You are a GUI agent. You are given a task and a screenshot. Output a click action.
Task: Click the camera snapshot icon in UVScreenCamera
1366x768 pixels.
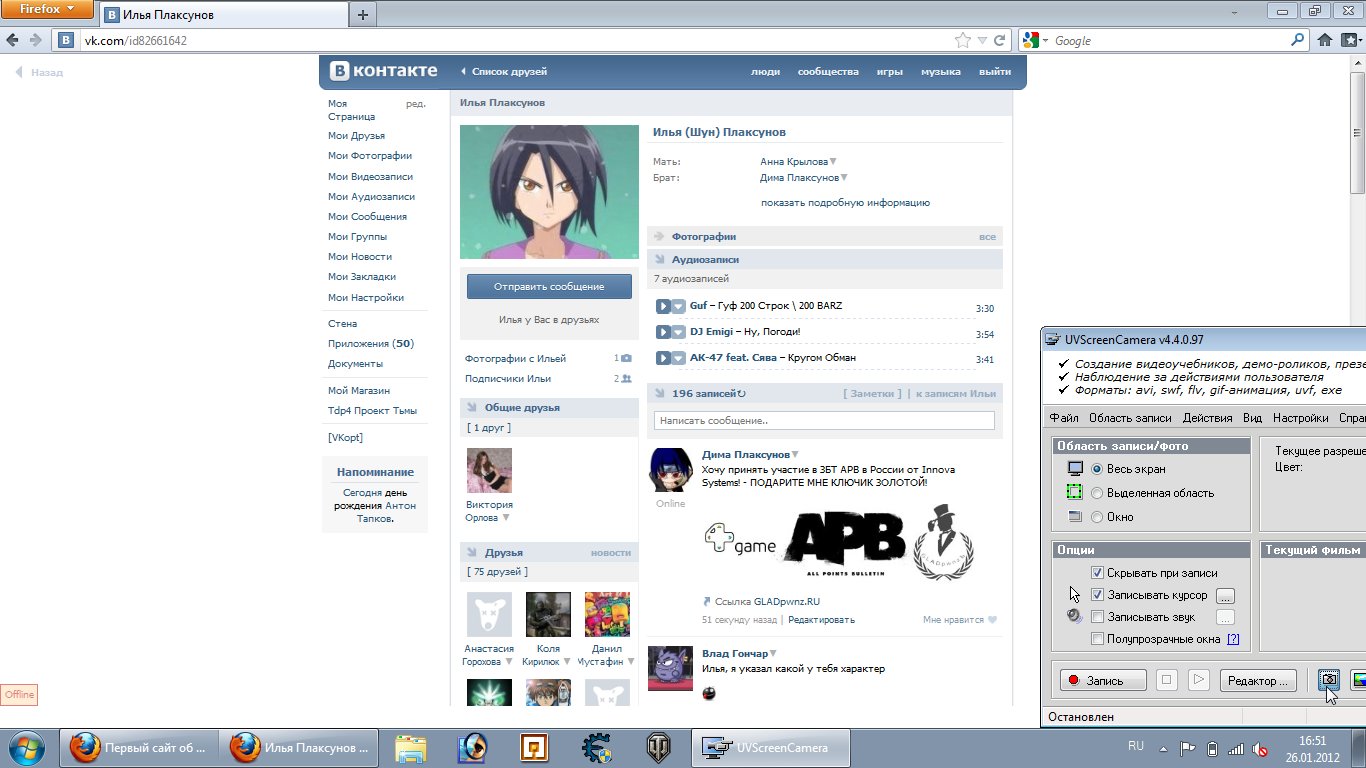1328,680
